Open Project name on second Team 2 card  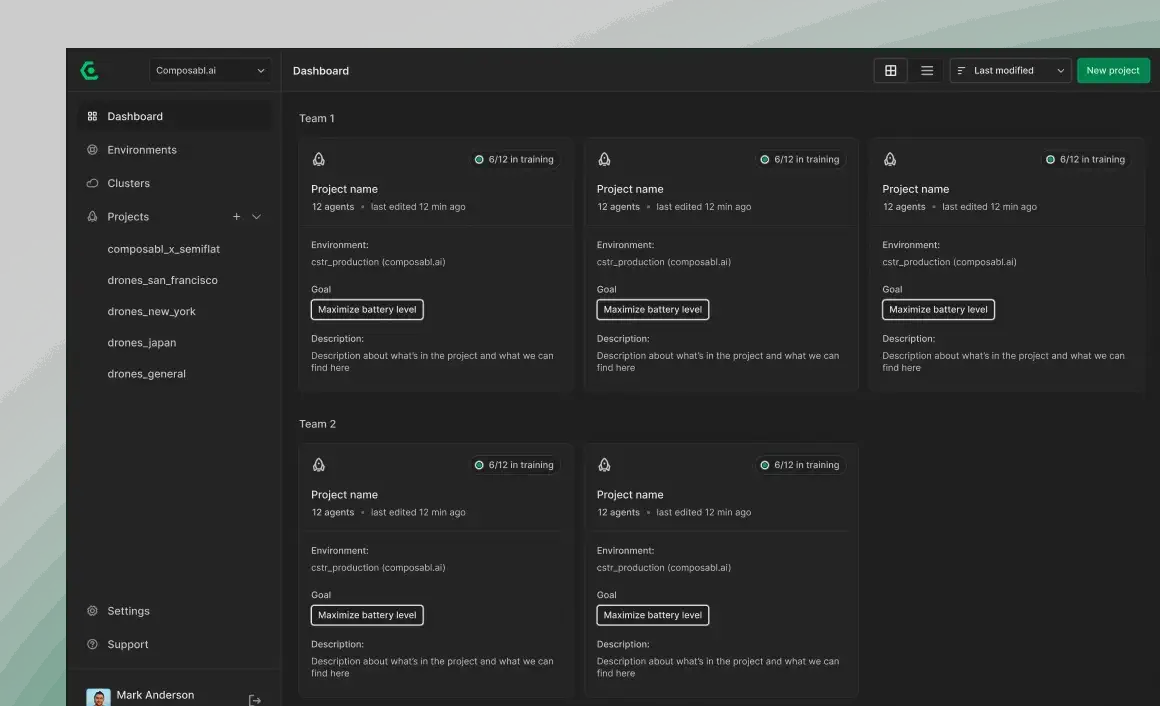coord(630,495)
